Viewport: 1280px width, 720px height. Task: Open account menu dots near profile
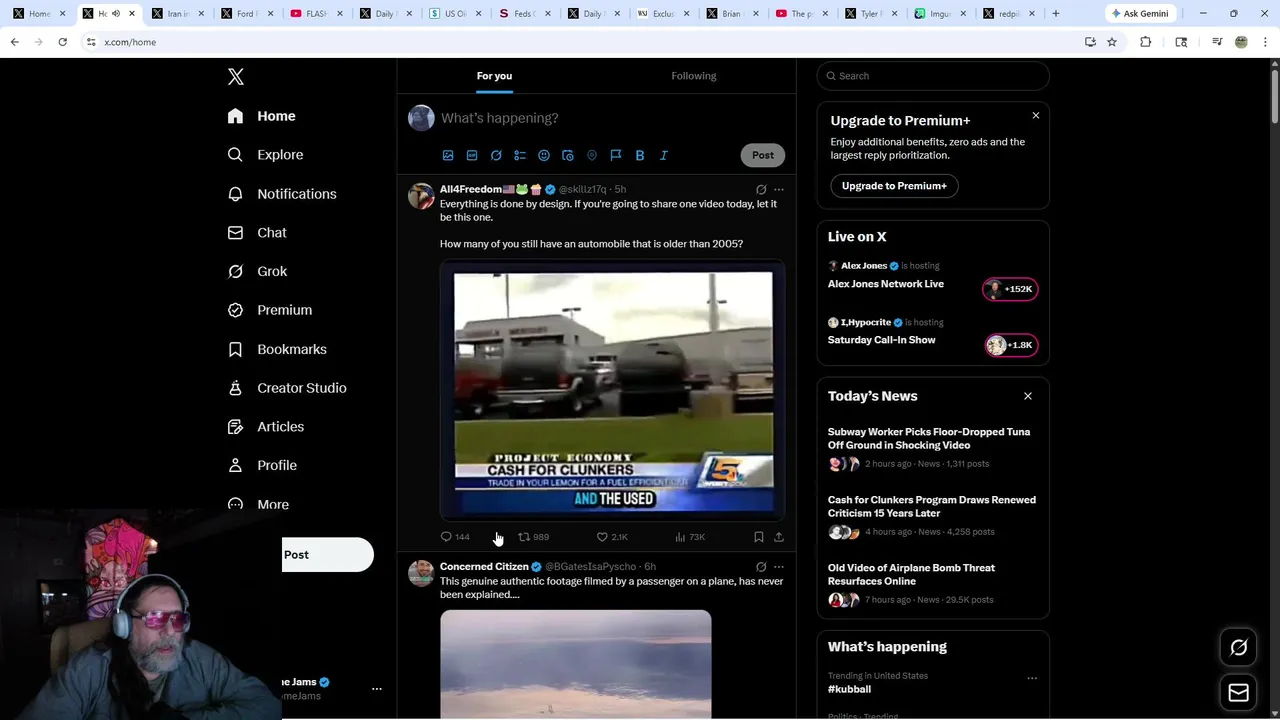[377, 689]
